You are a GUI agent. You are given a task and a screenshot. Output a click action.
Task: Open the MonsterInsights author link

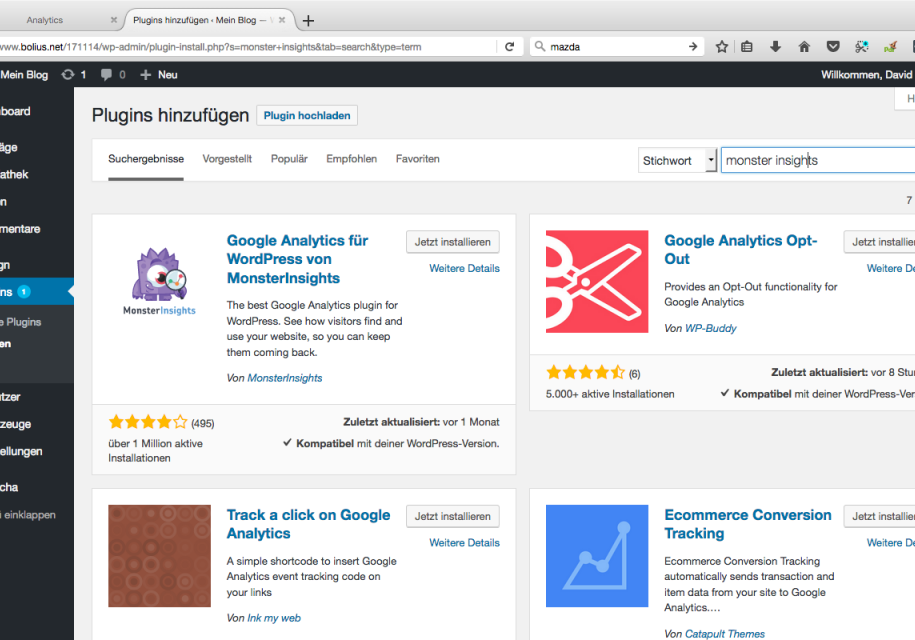285,378
